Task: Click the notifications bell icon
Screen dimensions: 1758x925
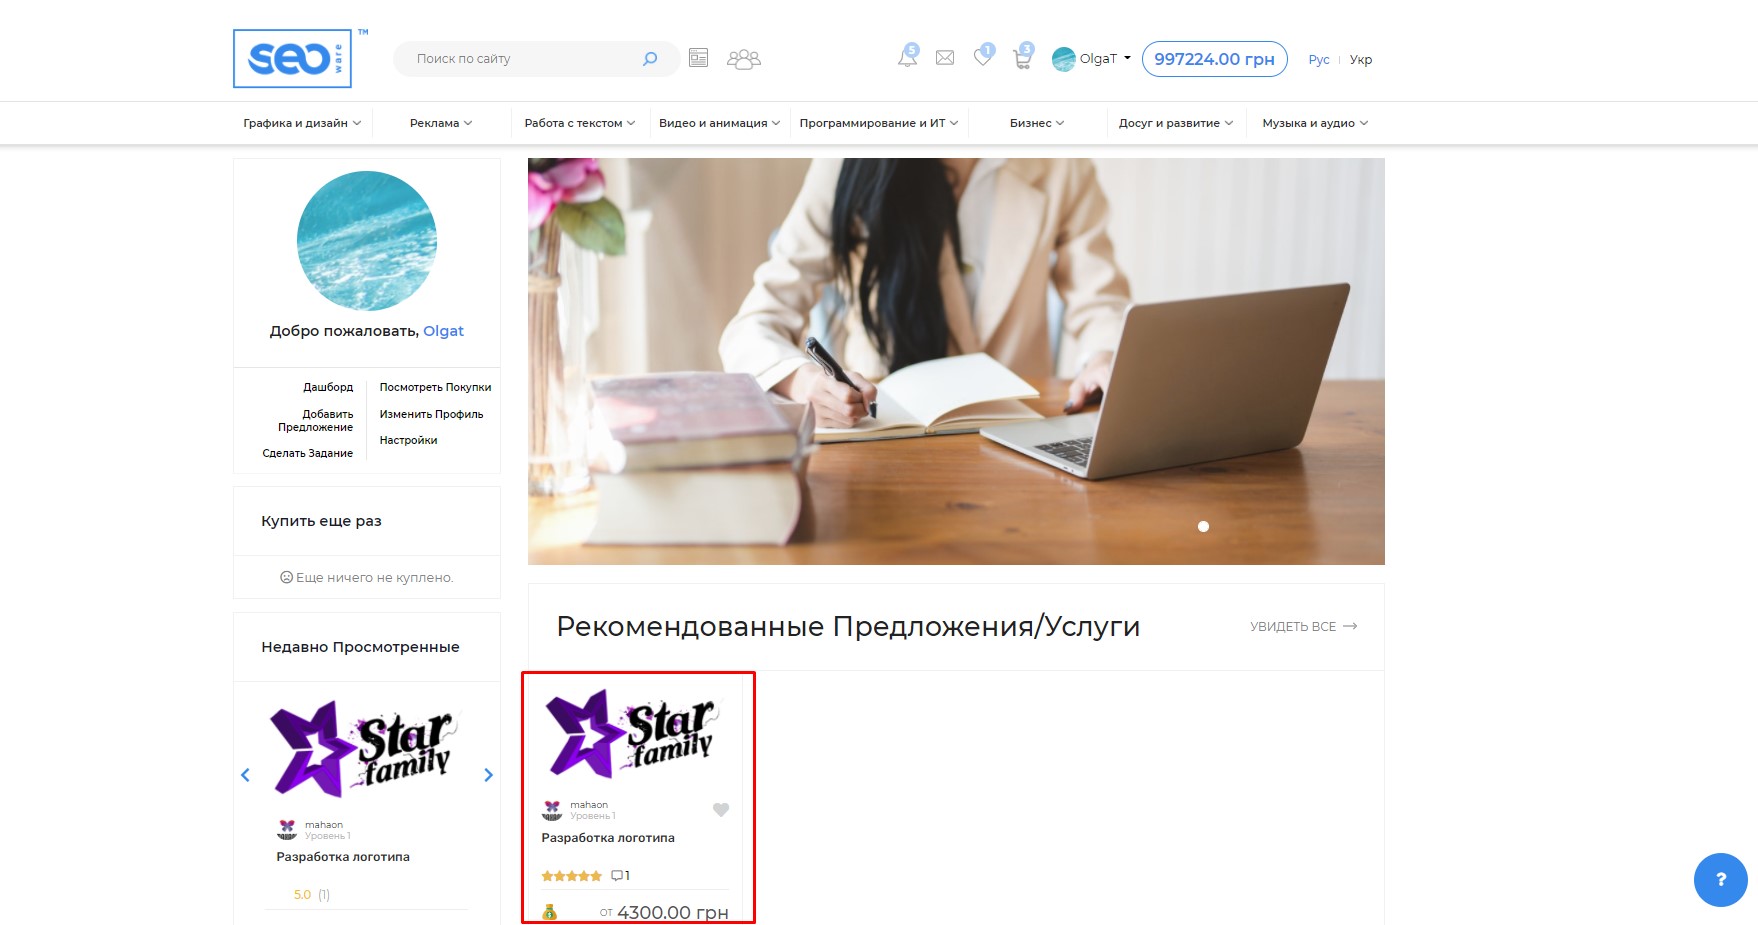Action: (x=907, y=58)
